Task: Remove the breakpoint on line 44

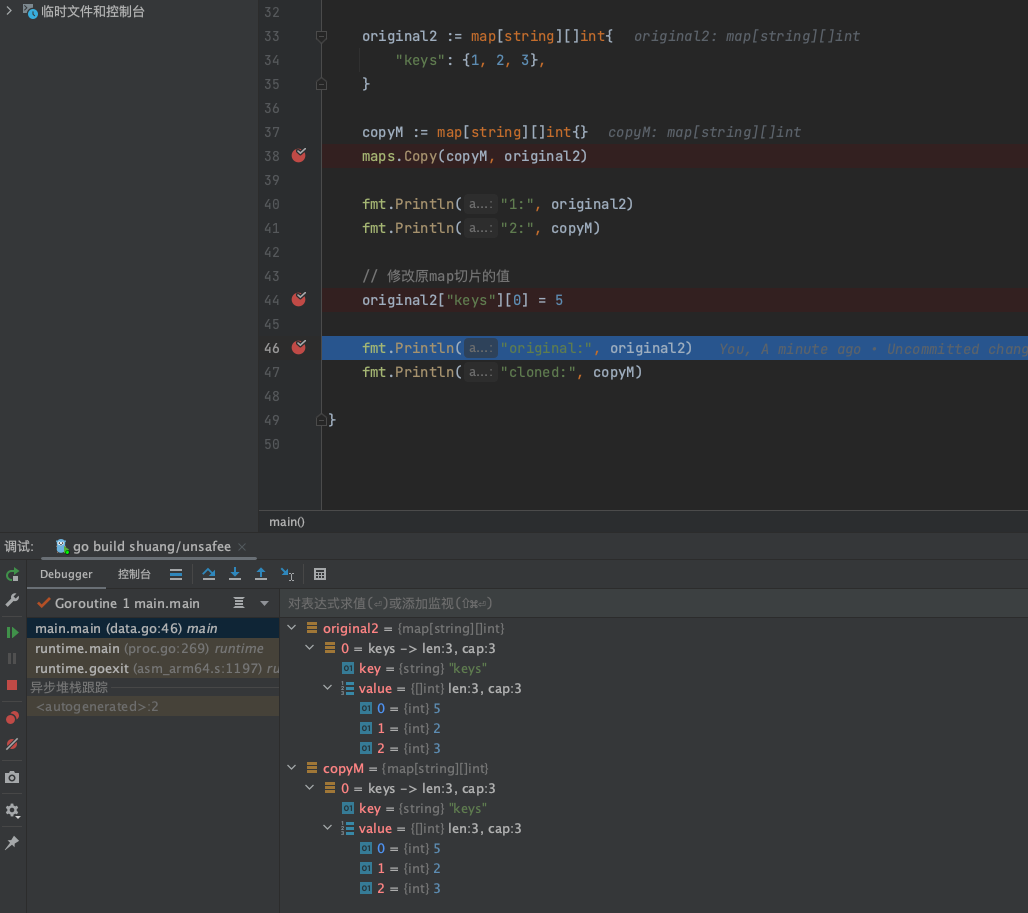Action: (x=298, y=300)
